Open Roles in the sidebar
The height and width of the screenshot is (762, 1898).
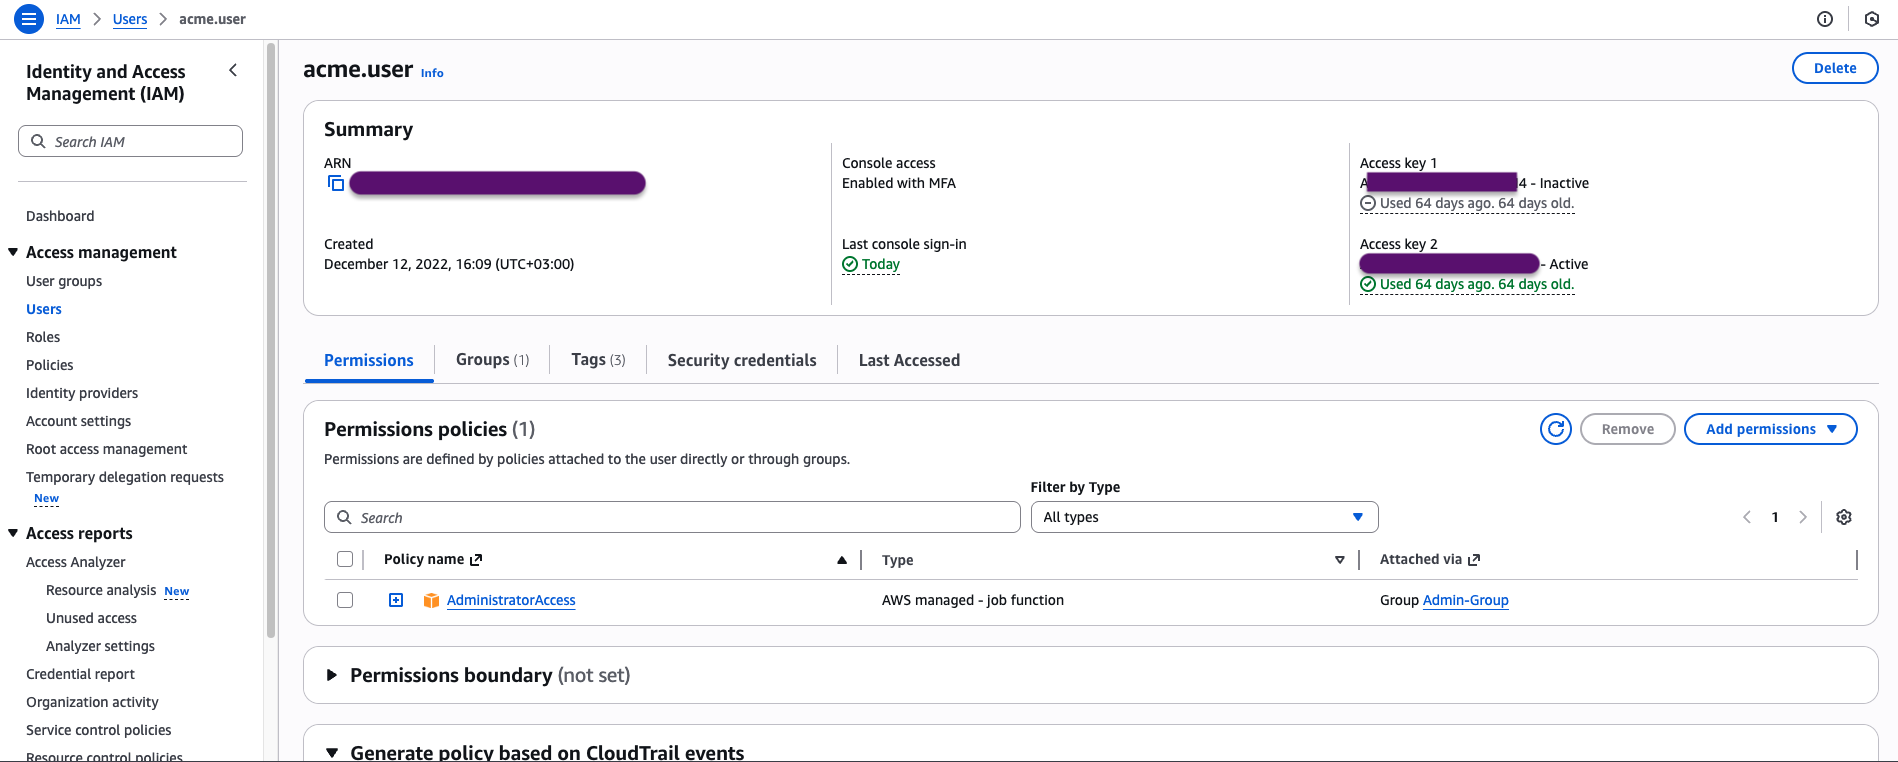pos(43,337)
